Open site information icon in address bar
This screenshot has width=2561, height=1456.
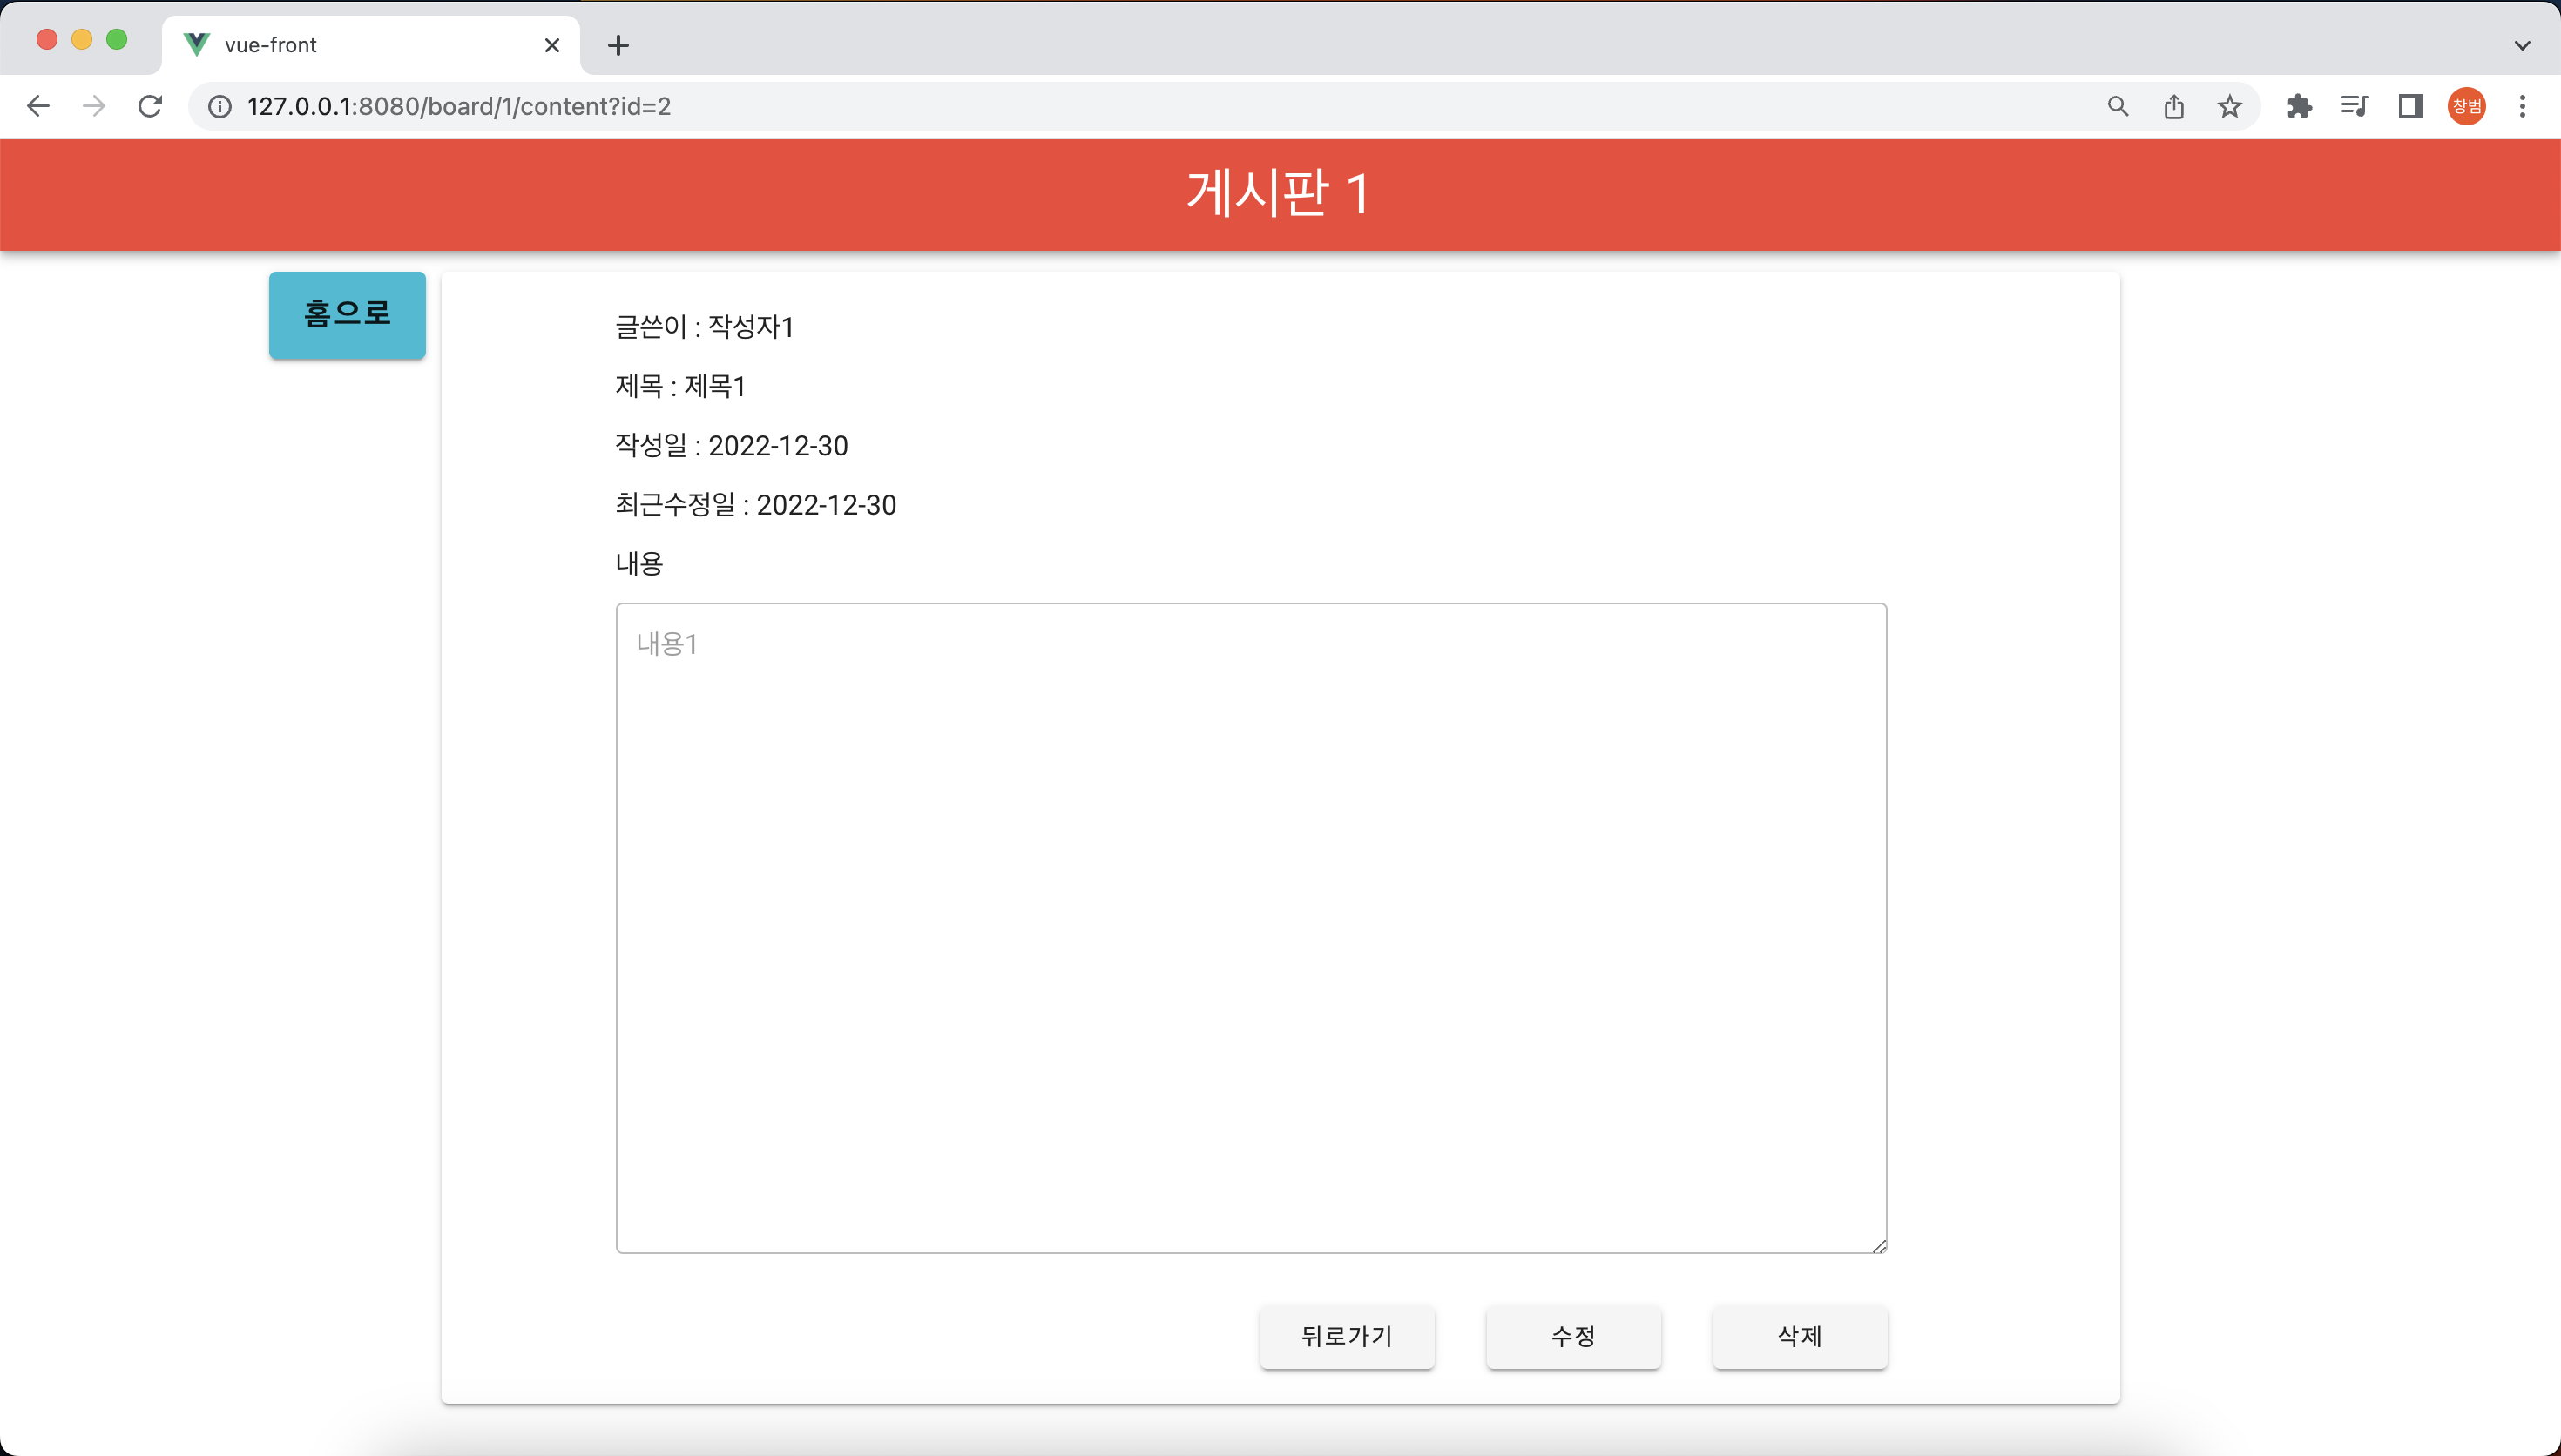(x=220, y=106)
